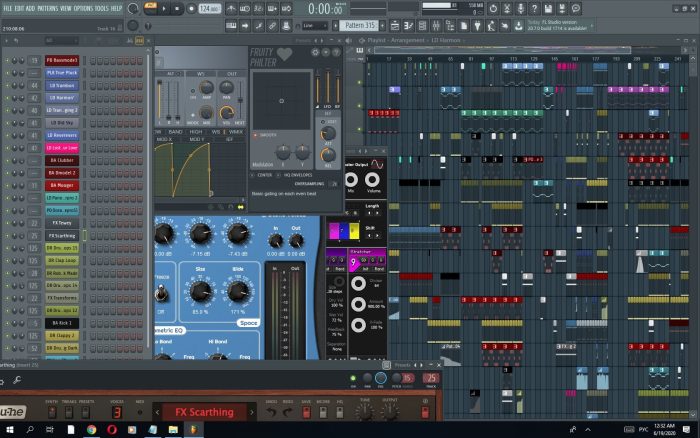Screen dimensions: 700x438
Task: Select next preset arrow in u-he plugin
Action: (252, 412)
